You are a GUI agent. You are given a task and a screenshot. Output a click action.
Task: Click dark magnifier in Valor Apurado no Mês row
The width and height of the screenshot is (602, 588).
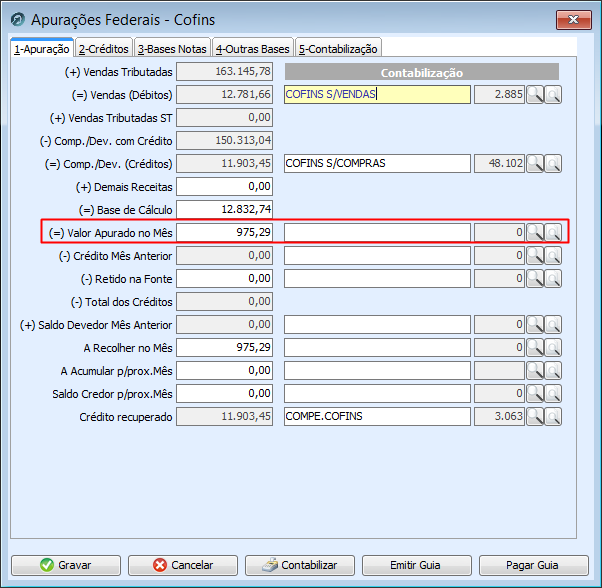pyautogui.click(x=535, y=233)
